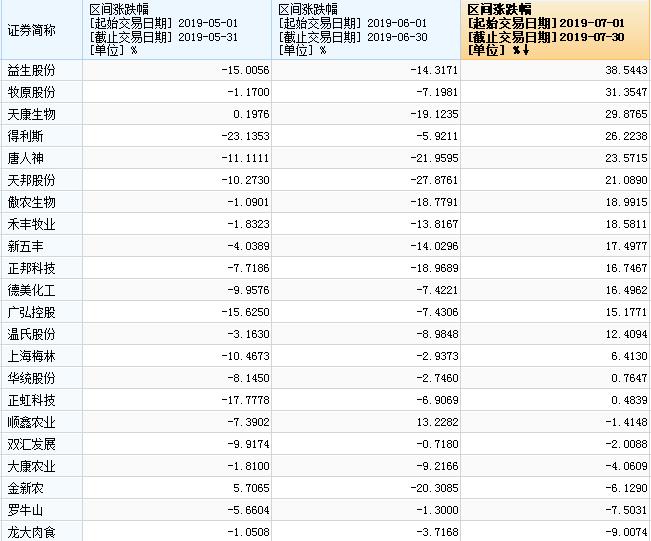Viewport: 651px width, 541px height.
Task: Select May value -1.8323 for 禾丰牧业
Action: coord(248,224)
